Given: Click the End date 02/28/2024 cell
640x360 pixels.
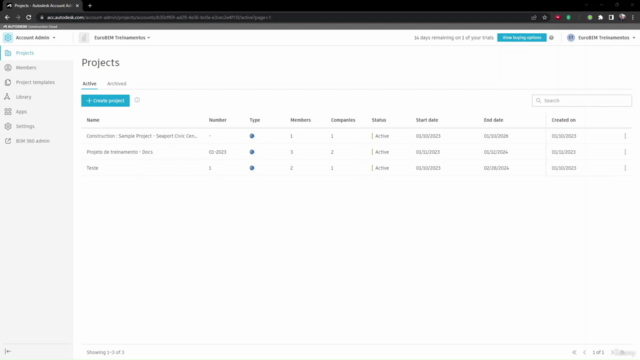Looking at the screenshot, I should coord(496,168).
